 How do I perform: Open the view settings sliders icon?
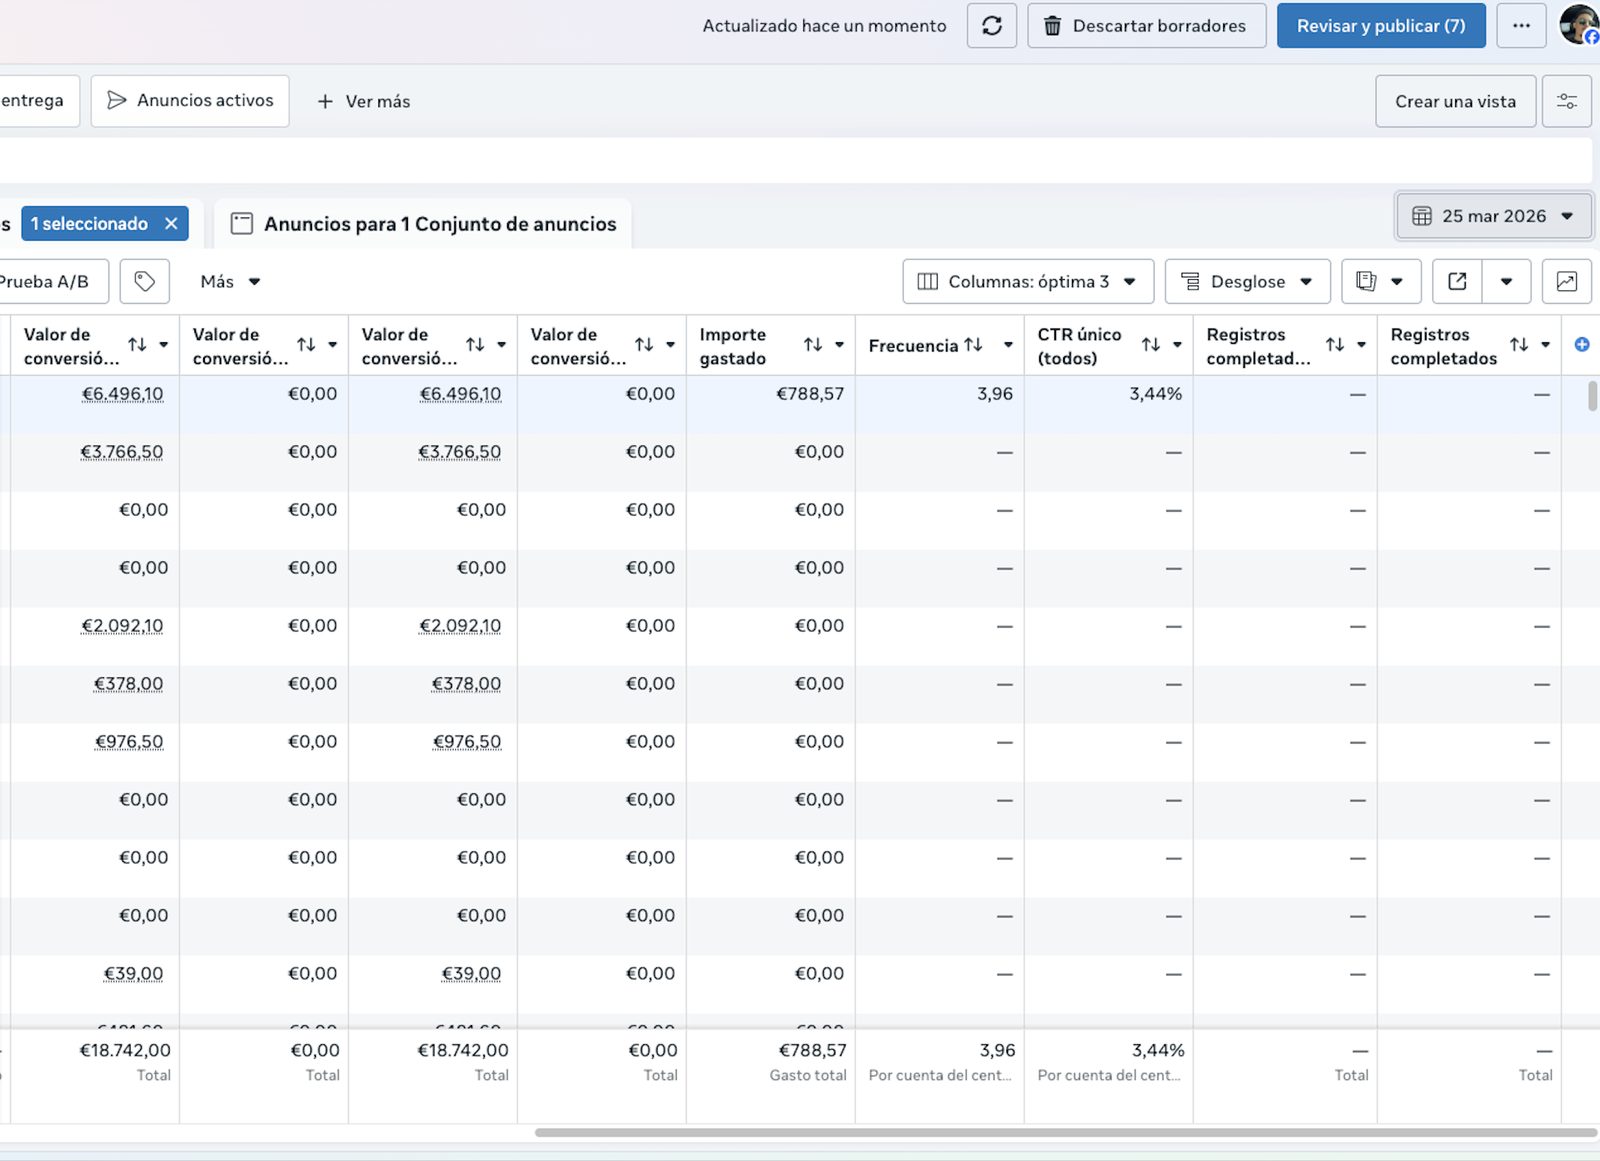click(x=1566, y=101)
